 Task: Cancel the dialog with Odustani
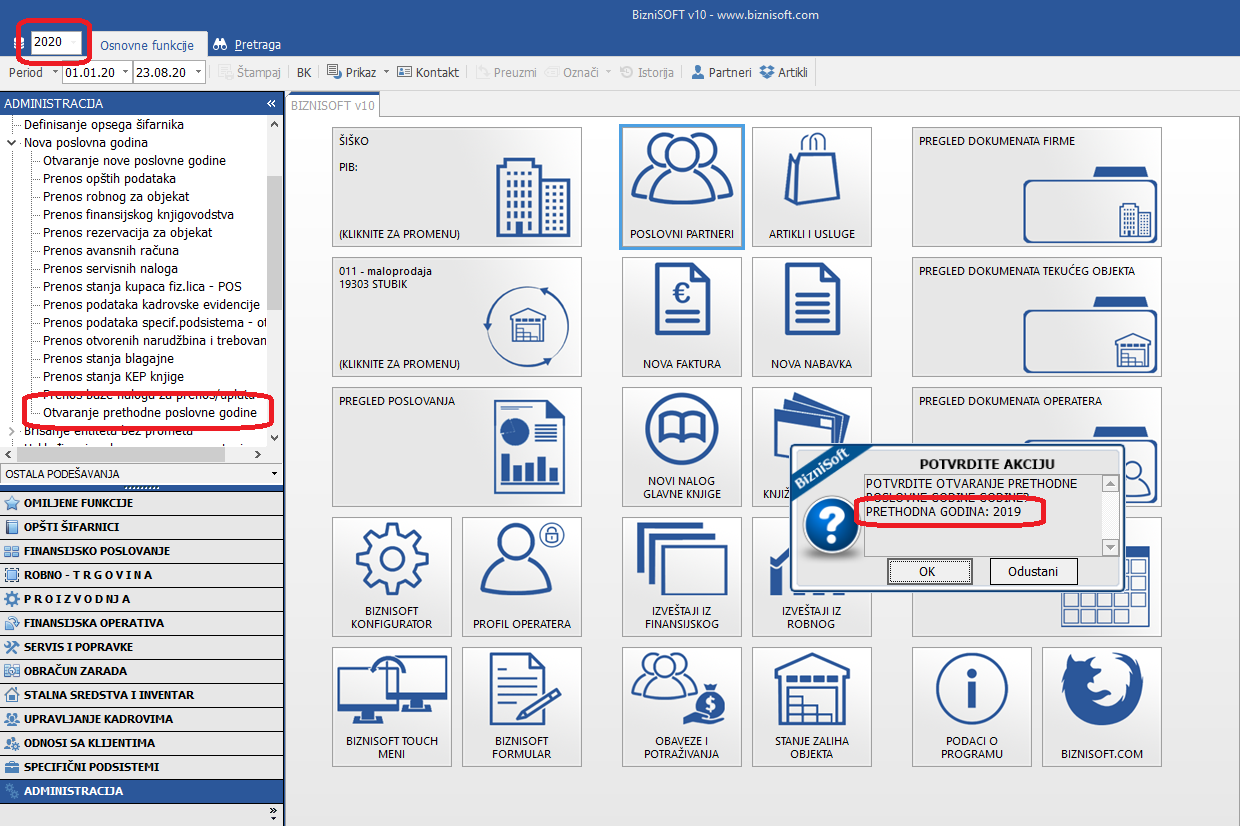click(x=1034, y=571)
